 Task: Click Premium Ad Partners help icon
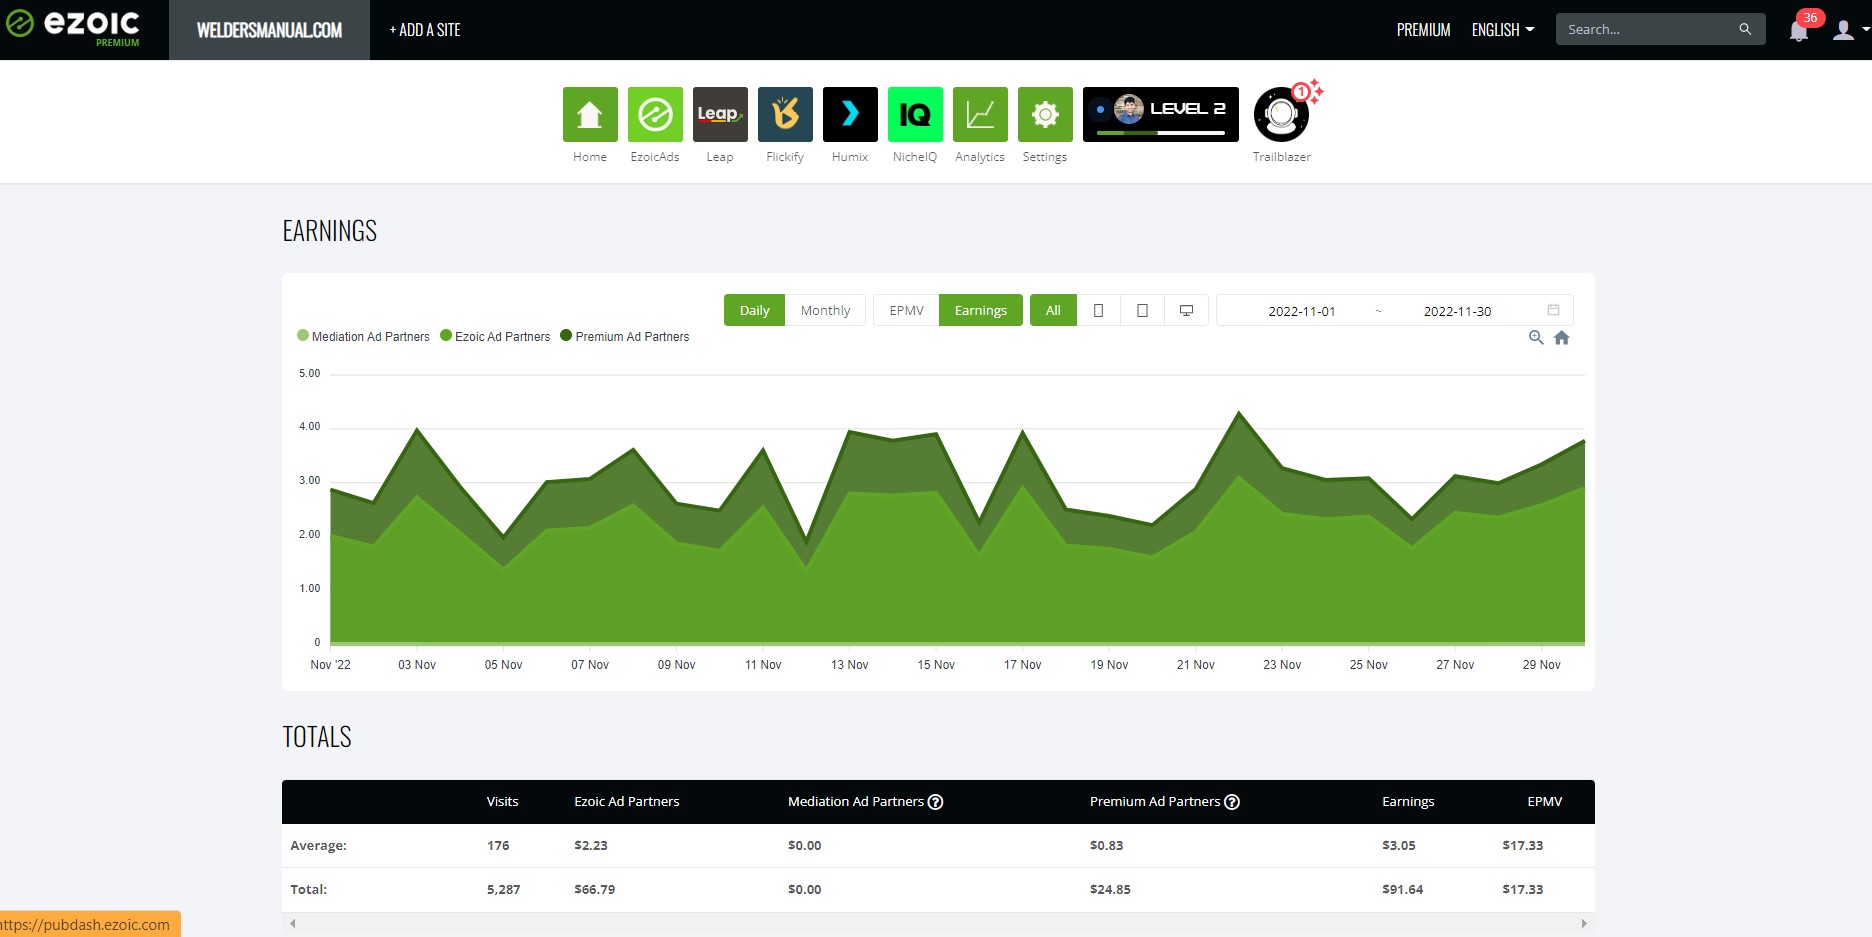(x=1232, y=802)
